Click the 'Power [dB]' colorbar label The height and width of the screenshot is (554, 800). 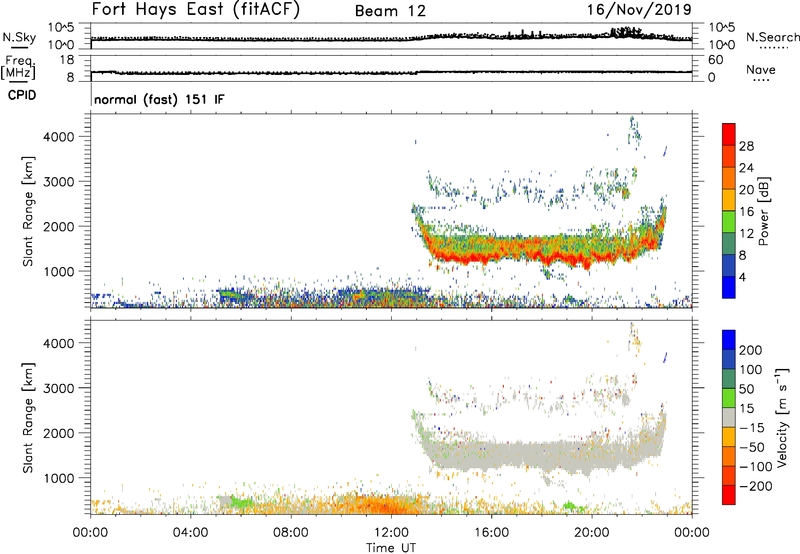(764, 211)
